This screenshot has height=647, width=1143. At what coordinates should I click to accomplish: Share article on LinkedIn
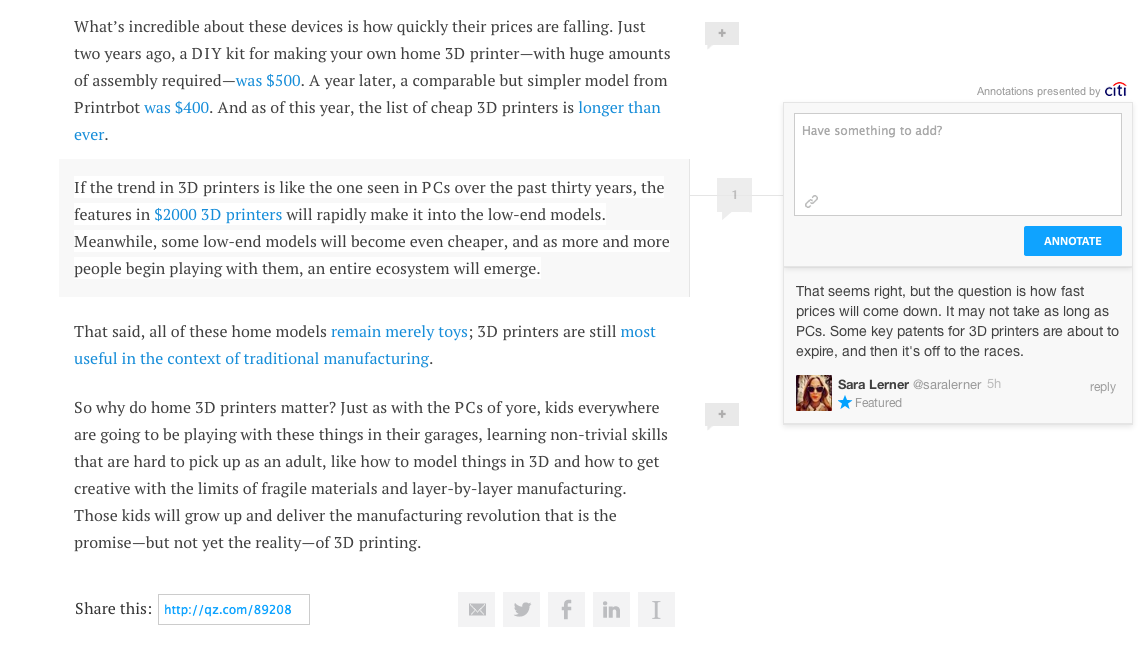click(x=612, y=609)
